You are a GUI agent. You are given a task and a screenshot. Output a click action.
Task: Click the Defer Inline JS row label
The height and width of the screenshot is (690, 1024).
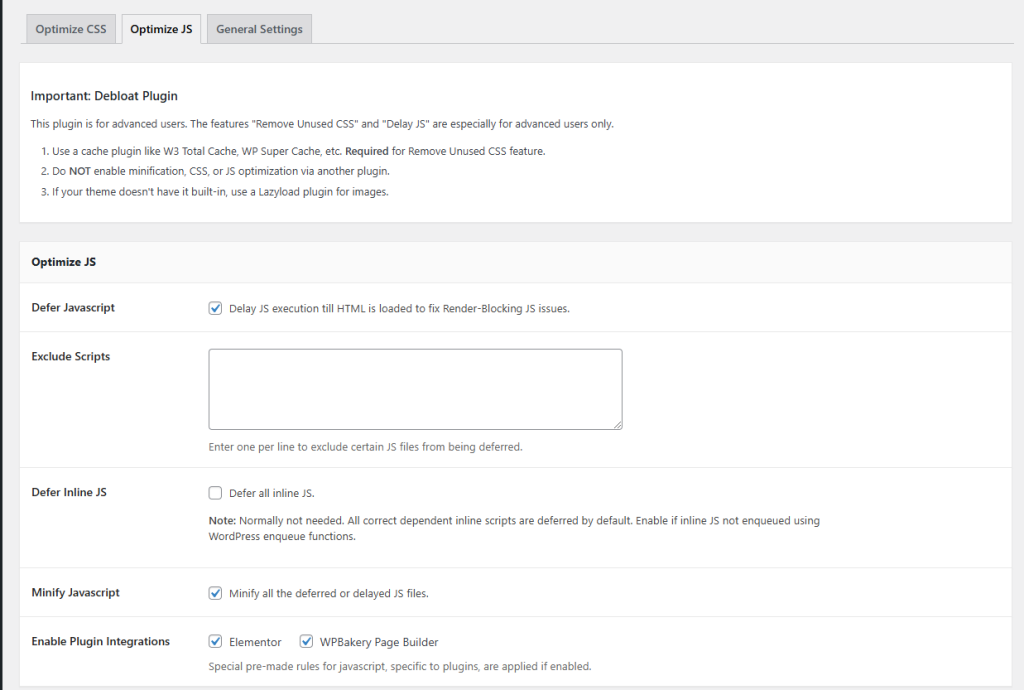69,493
